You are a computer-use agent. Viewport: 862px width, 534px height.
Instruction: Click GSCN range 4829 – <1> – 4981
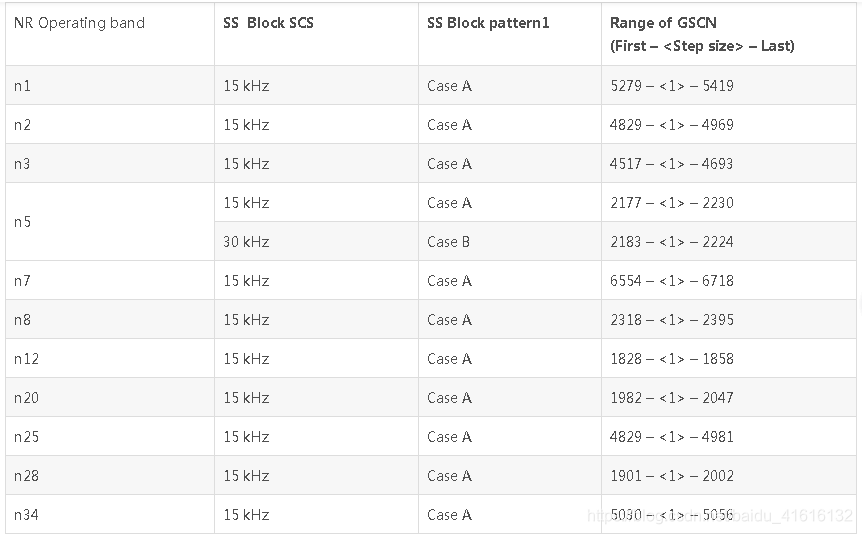click(671, 437)
